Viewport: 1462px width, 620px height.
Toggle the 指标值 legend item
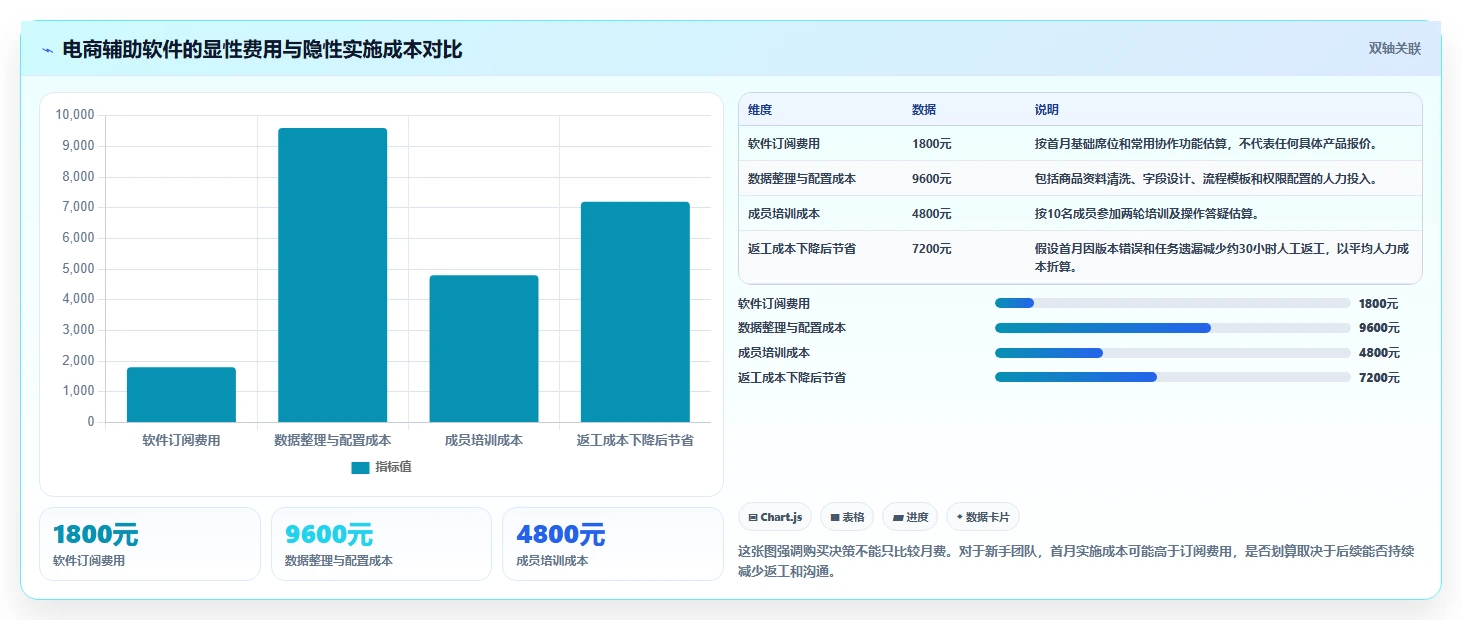382,467
